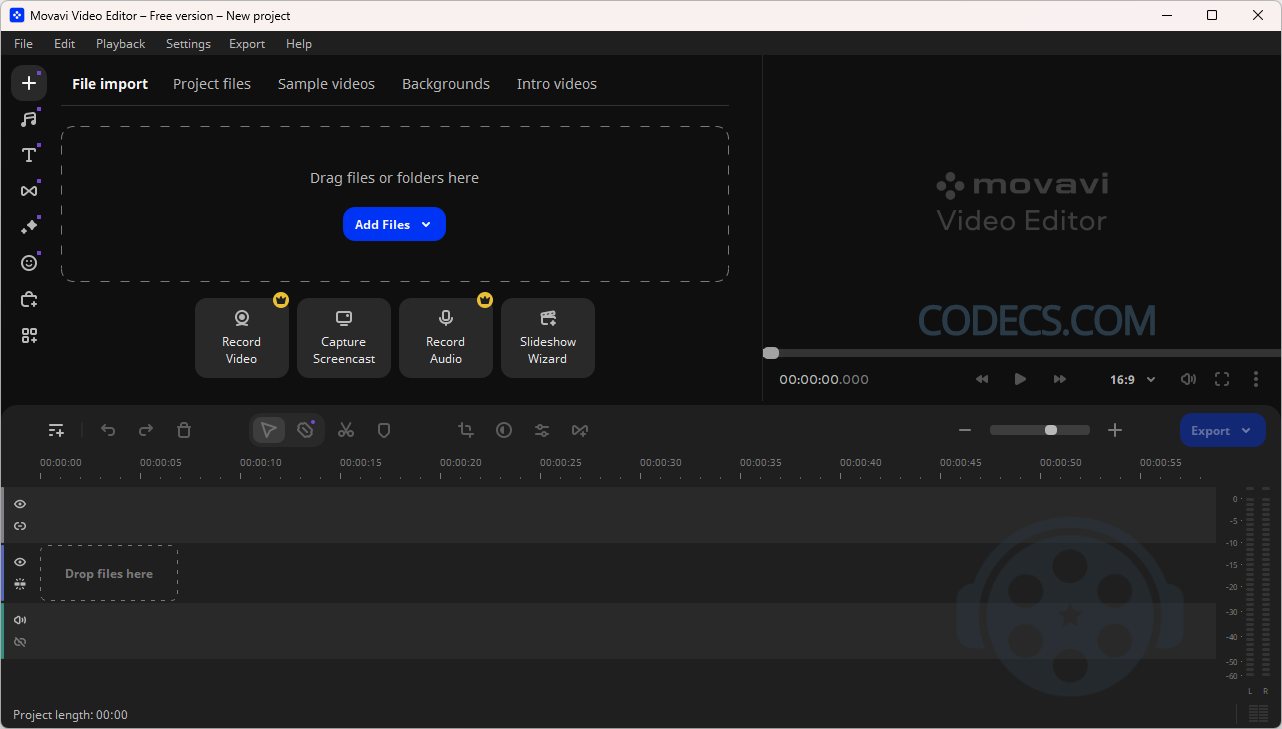This screenshot has width=1282, height=729.
Task: Toggle visibility of the overlay track
Action: [20, 504]
